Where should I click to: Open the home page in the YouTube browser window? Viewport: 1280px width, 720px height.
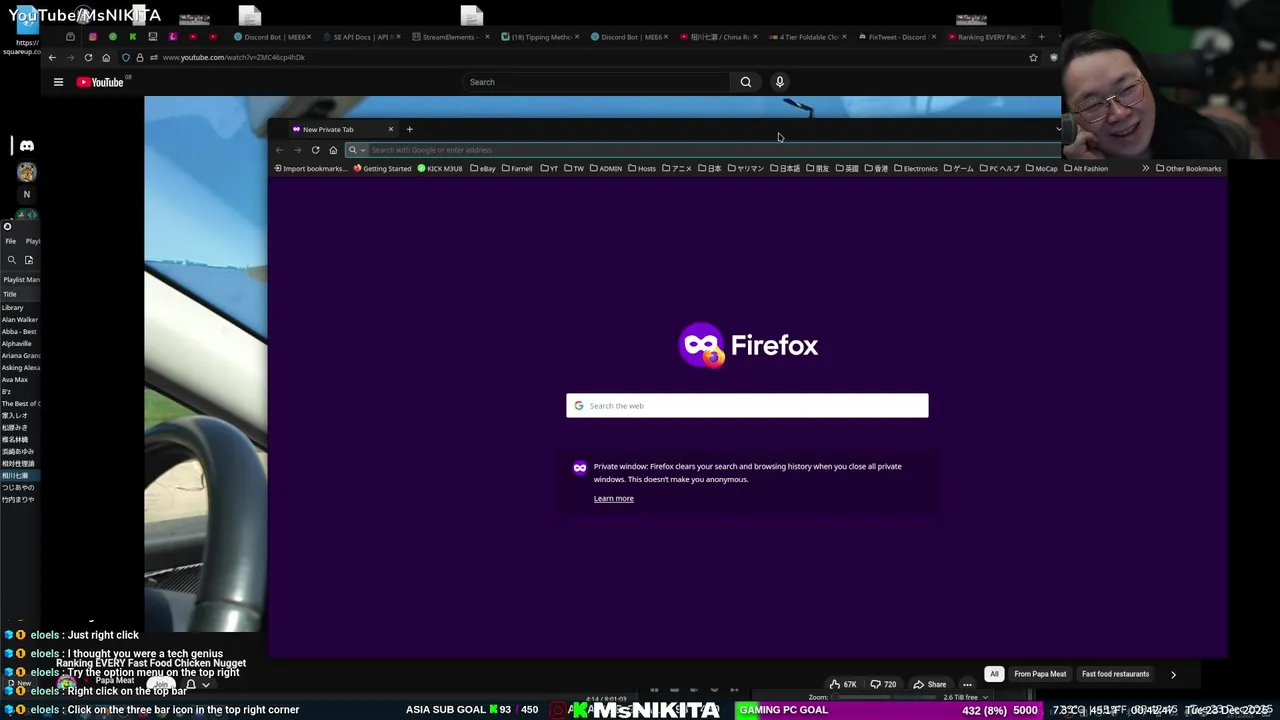point(106,57)
